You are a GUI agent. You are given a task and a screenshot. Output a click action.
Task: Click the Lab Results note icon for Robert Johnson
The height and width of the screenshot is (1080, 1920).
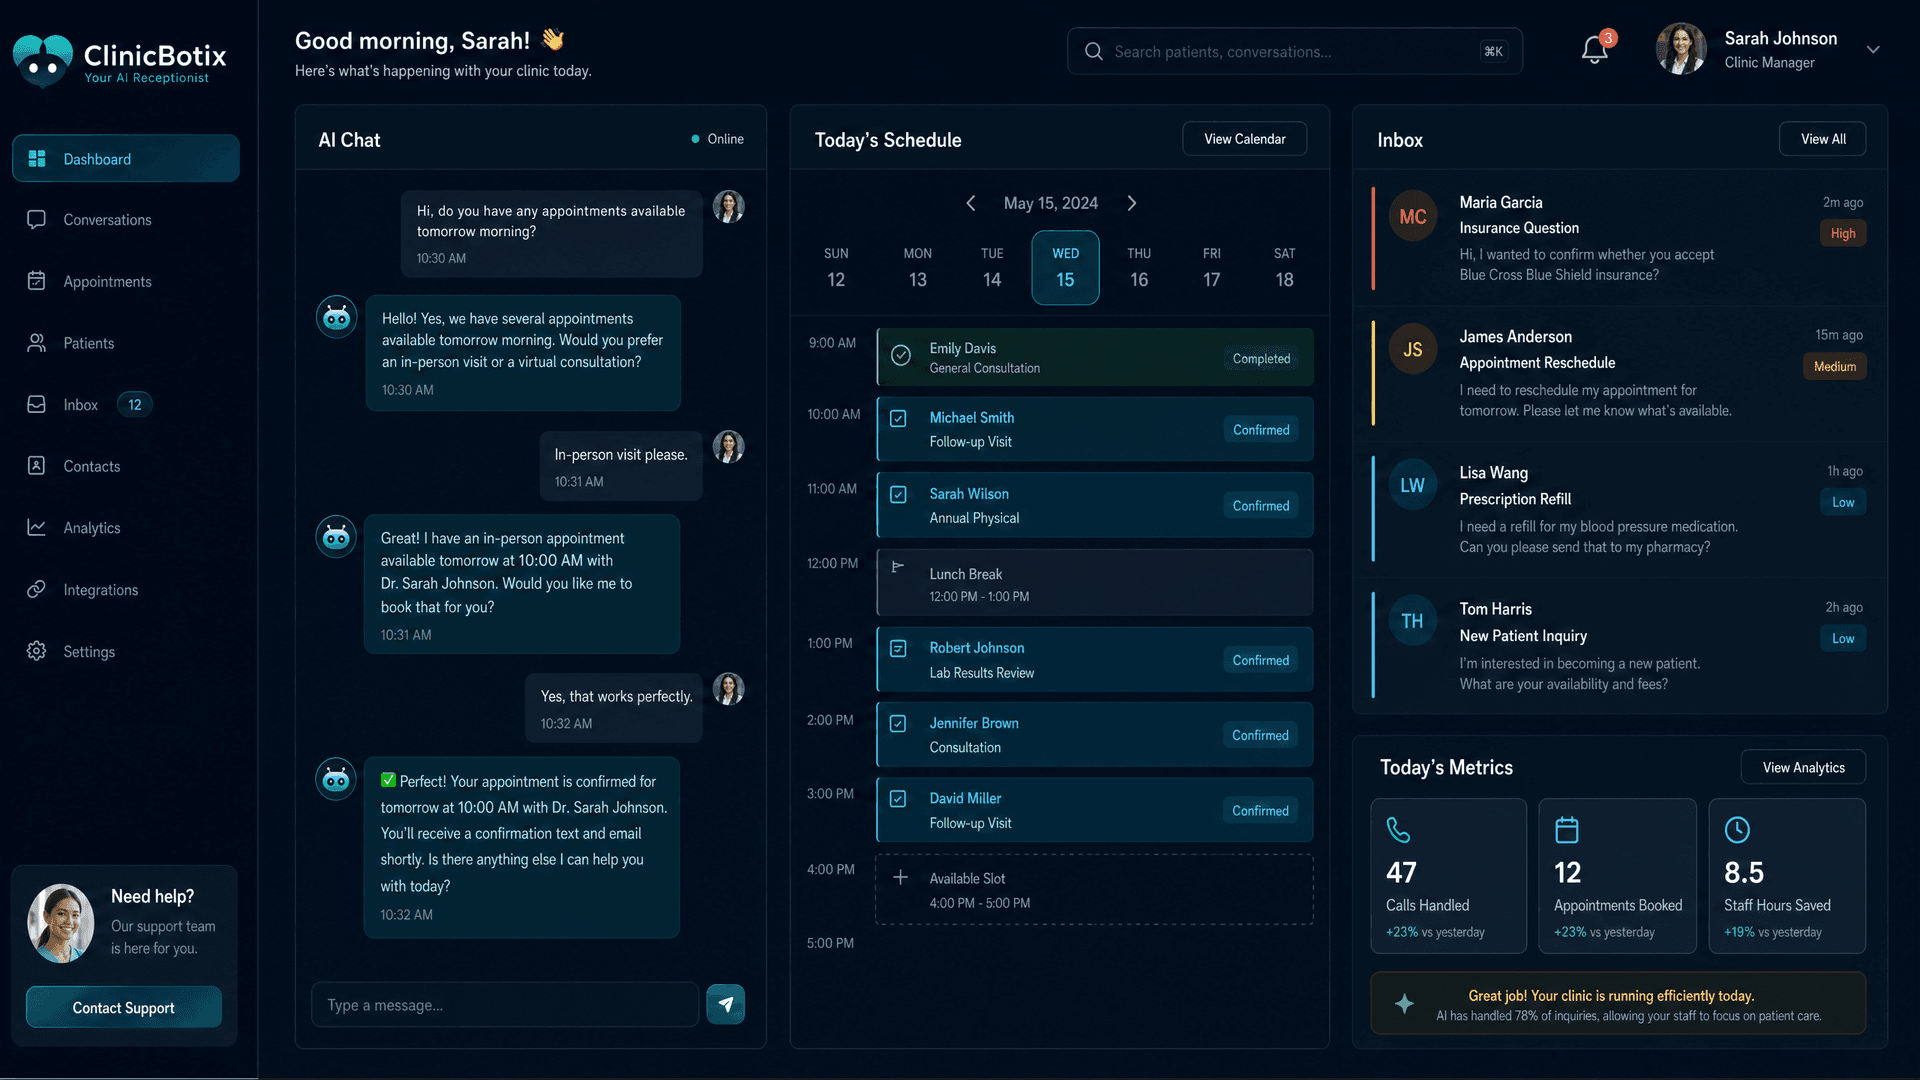898,648
